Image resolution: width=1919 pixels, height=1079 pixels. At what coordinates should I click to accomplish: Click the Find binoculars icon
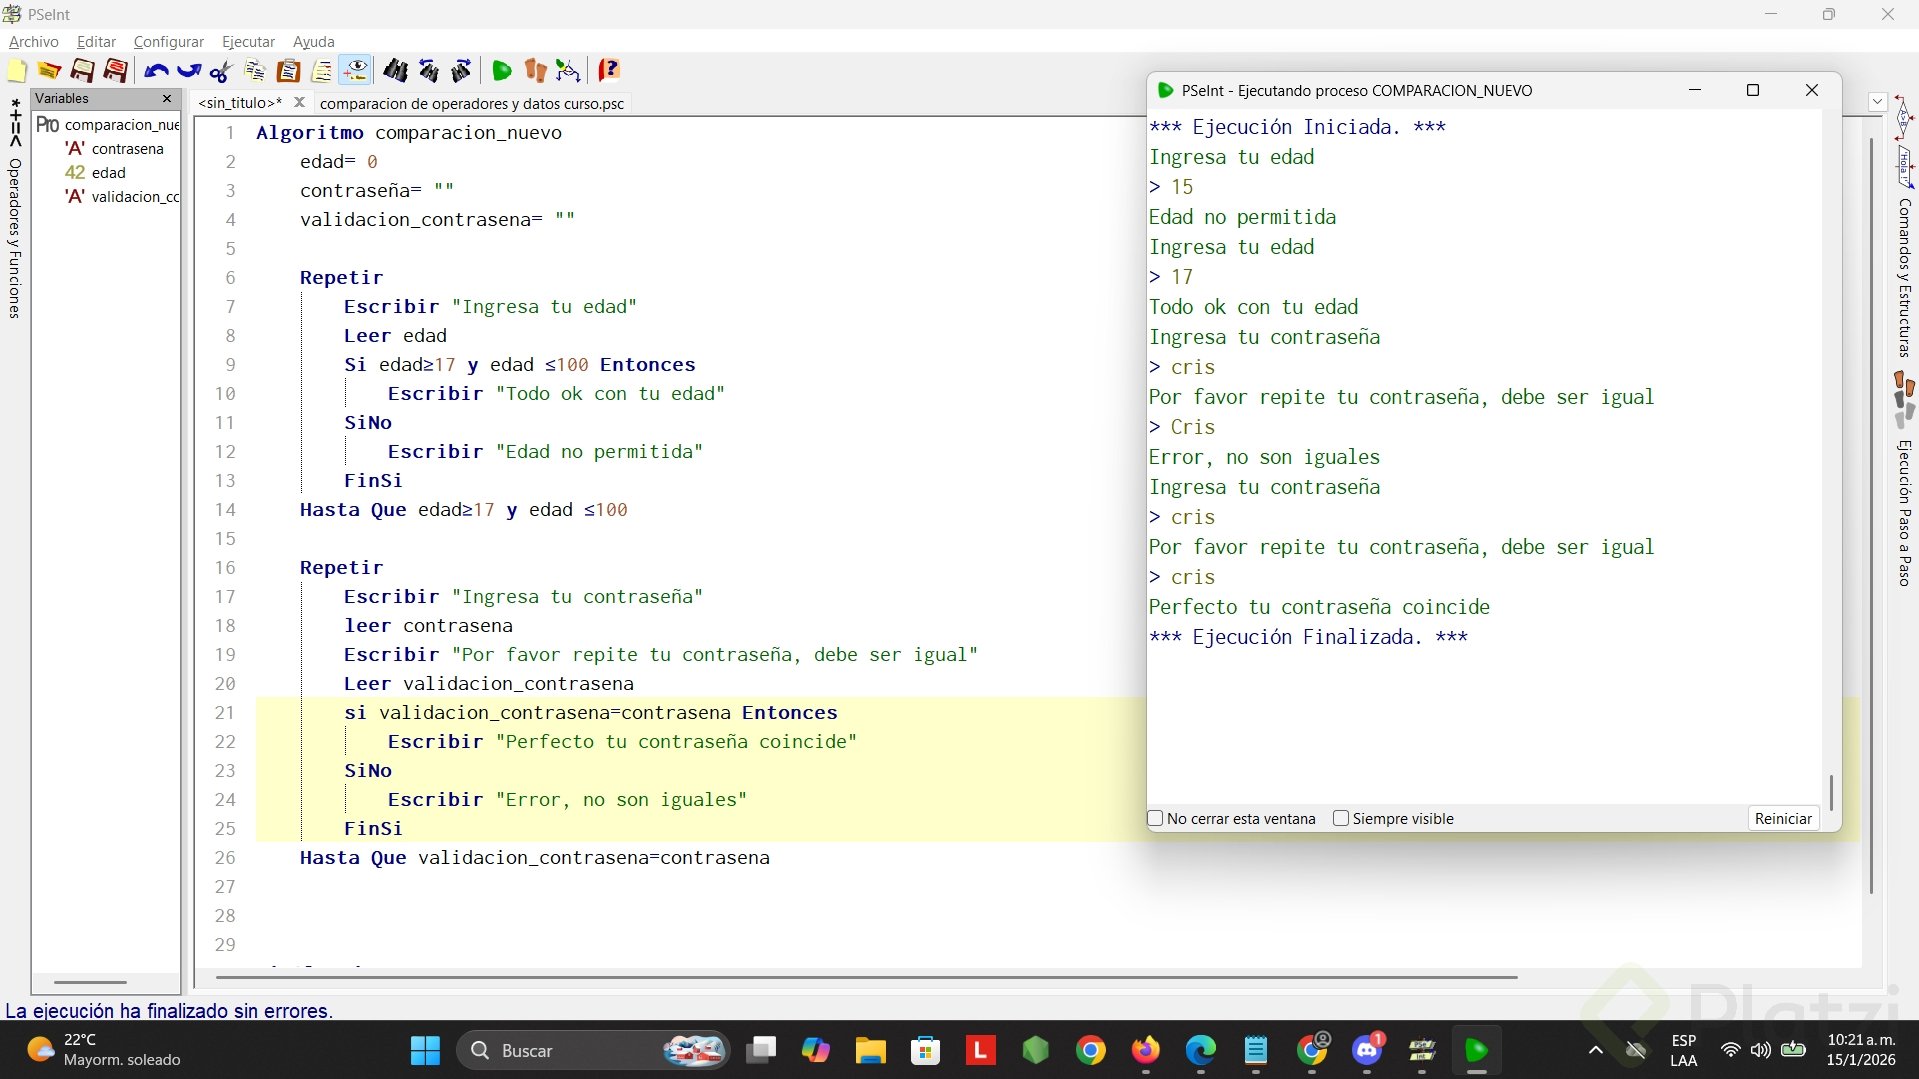click(x=395, y=71)
